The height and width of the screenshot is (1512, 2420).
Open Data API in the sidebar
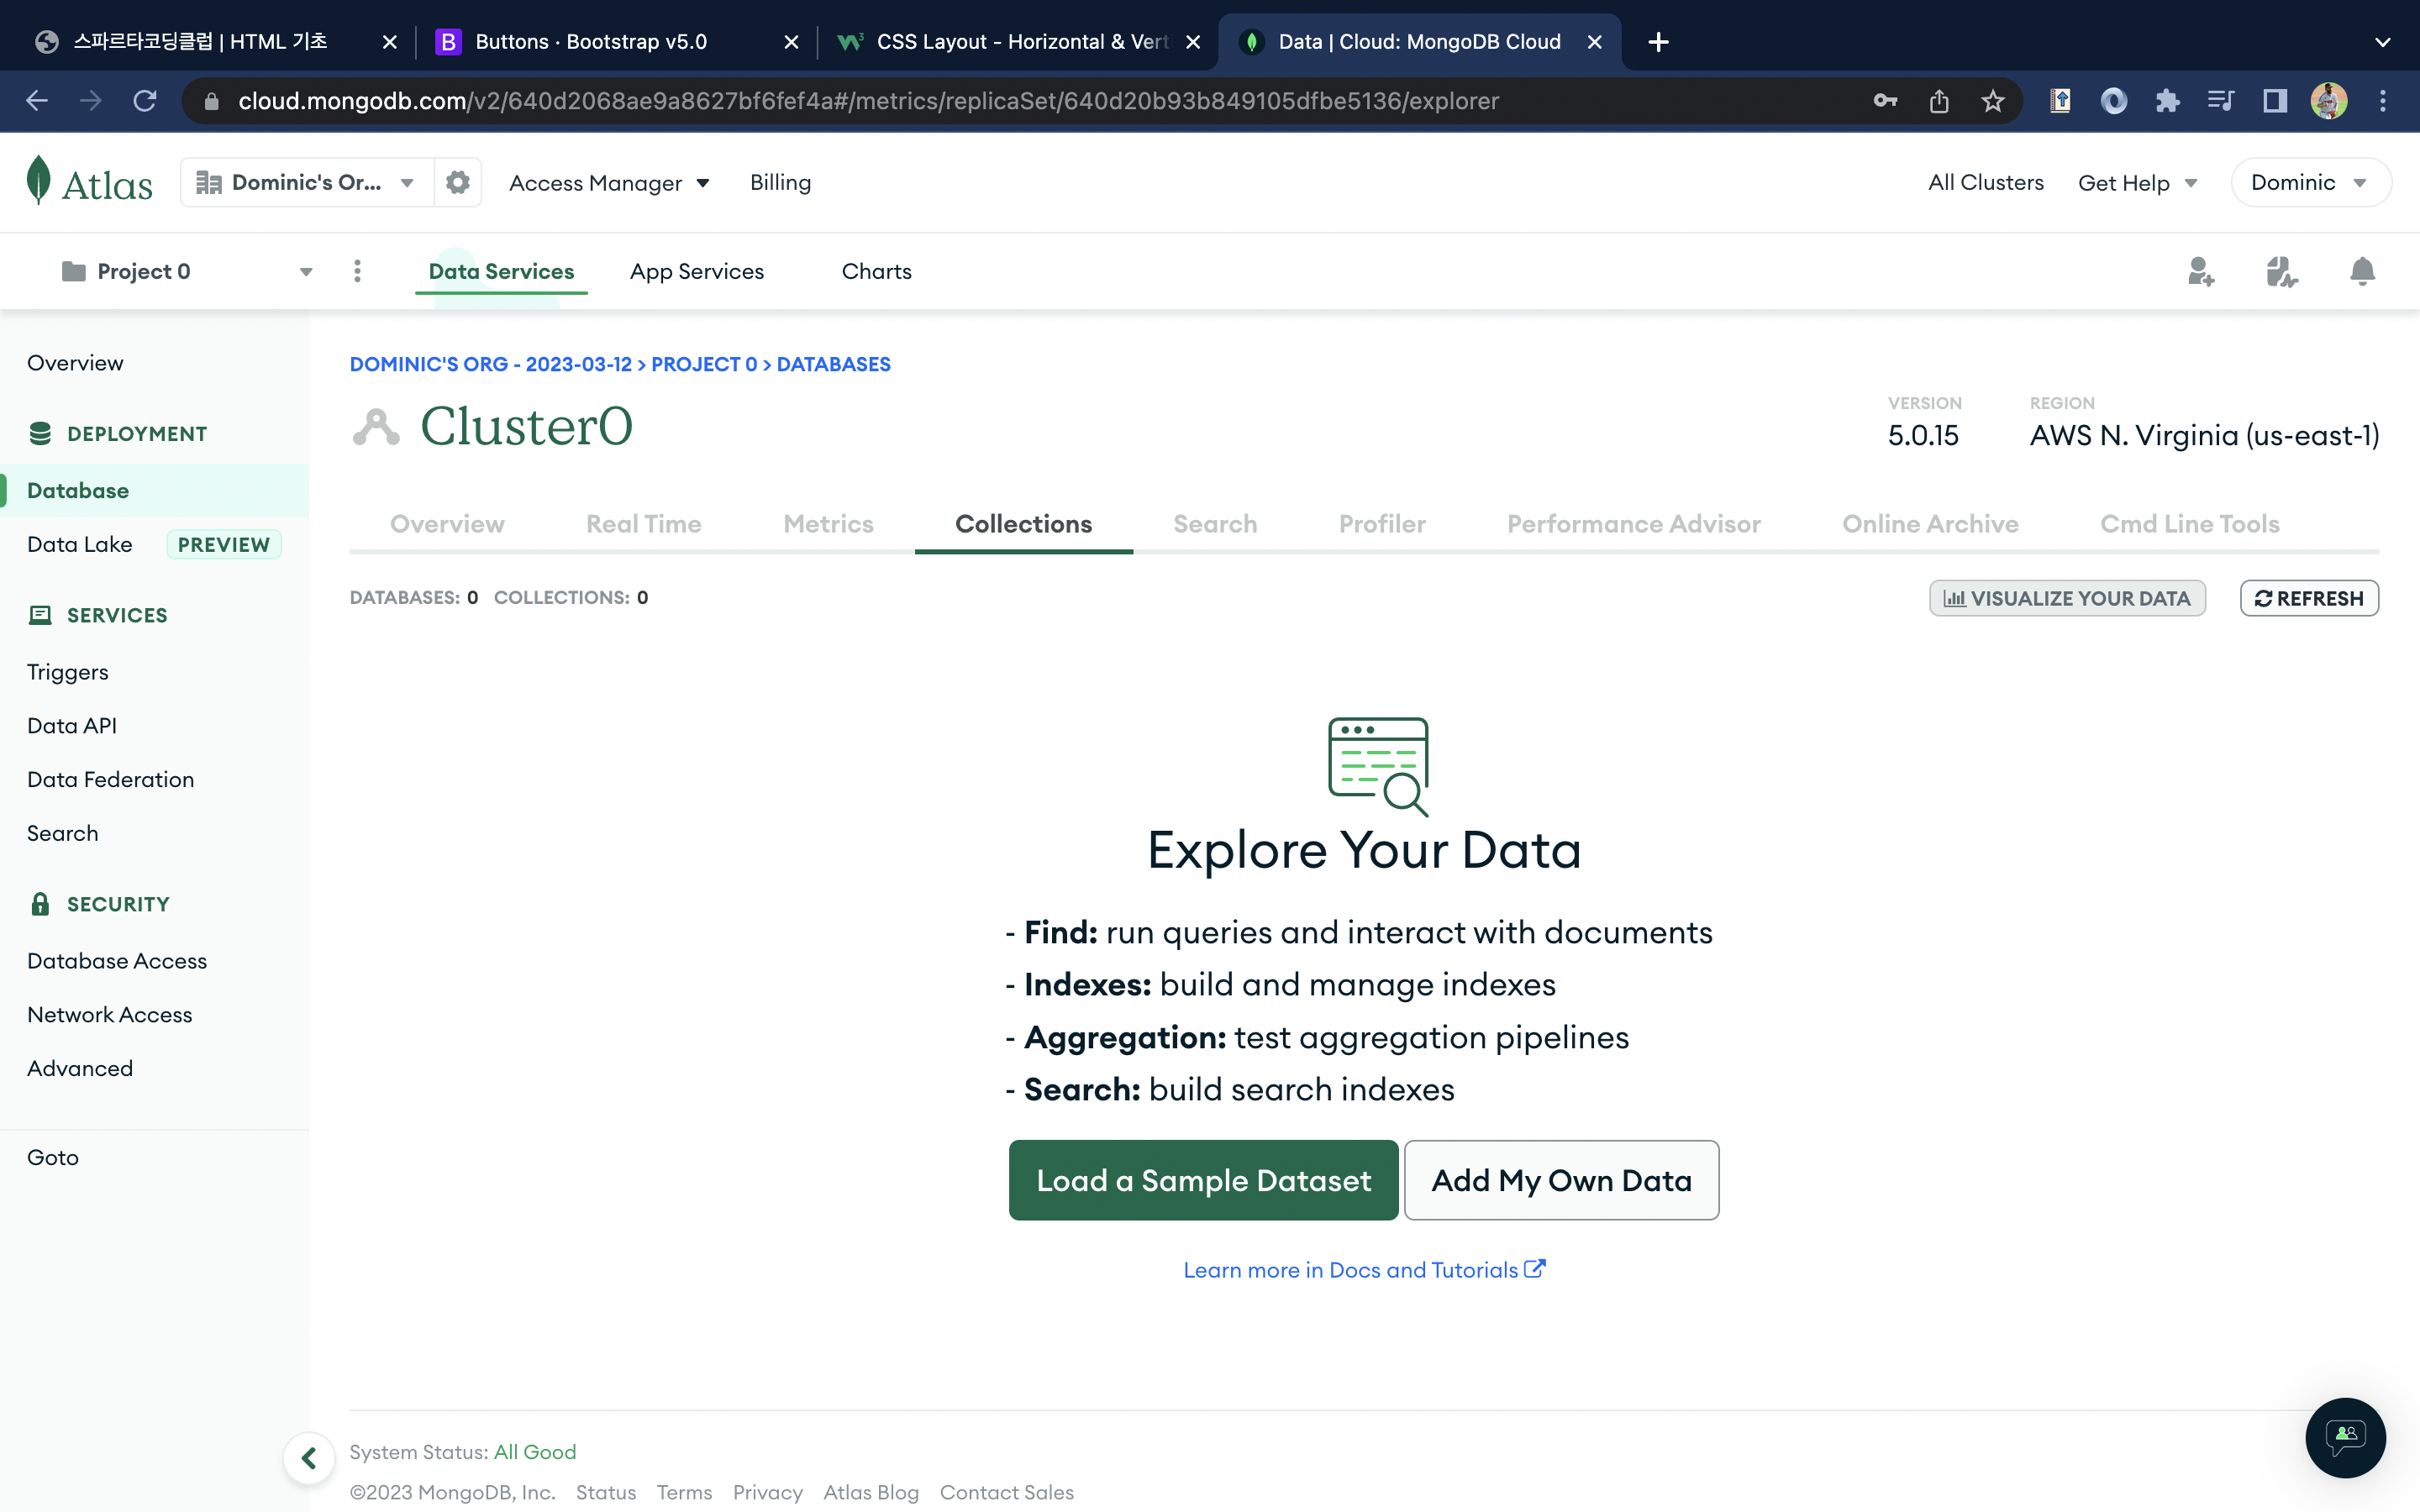(72, 725)
